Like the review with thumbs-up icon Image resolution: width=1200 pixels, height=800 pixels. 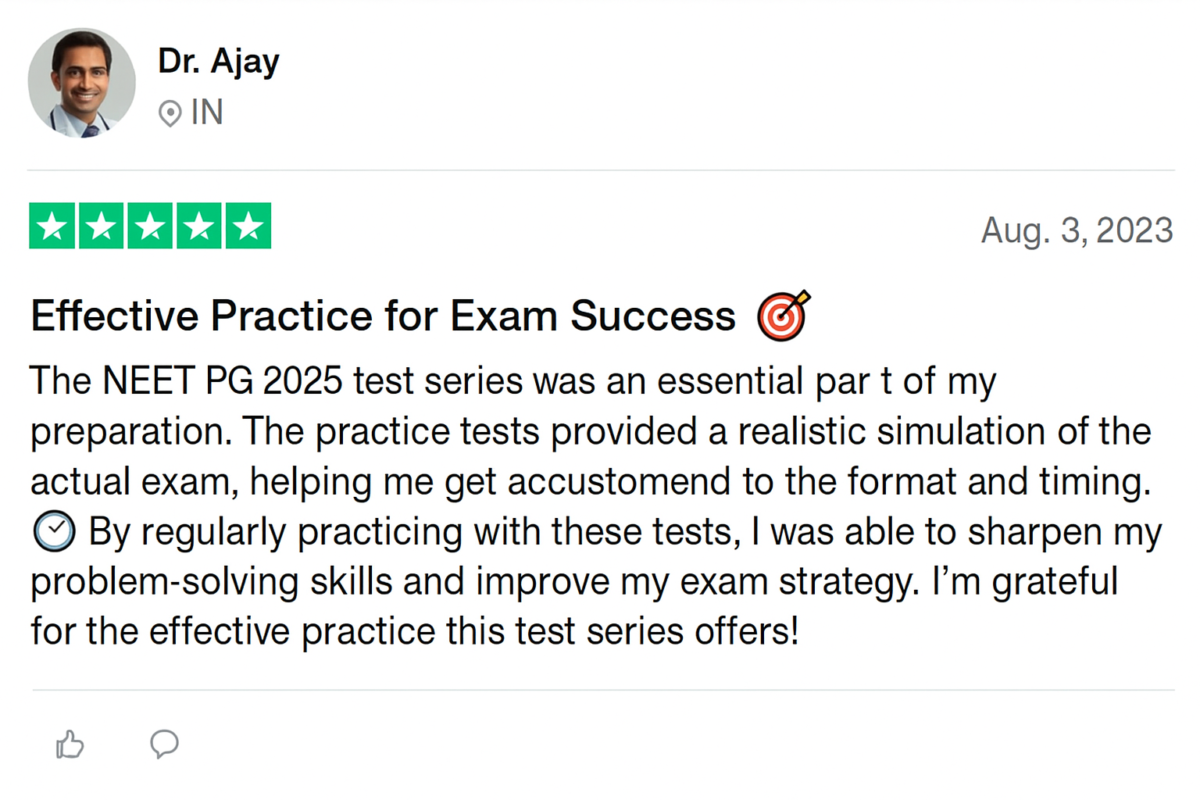point(70,744)
